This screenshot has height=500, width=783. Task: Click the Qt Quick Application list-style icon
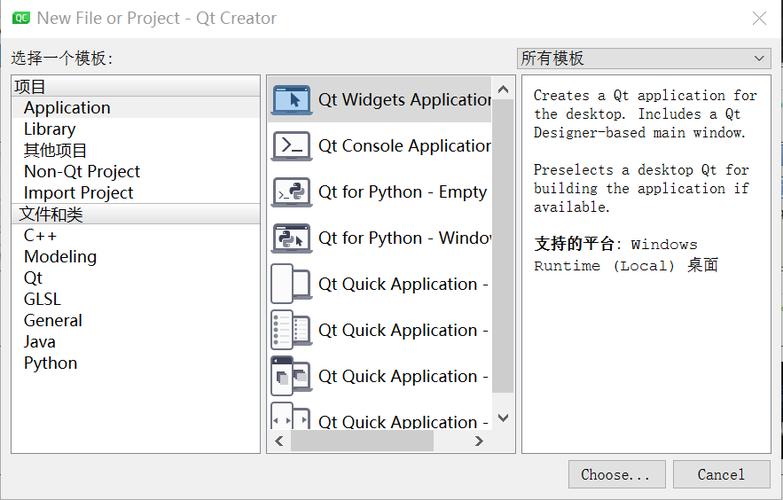(292, 330)
